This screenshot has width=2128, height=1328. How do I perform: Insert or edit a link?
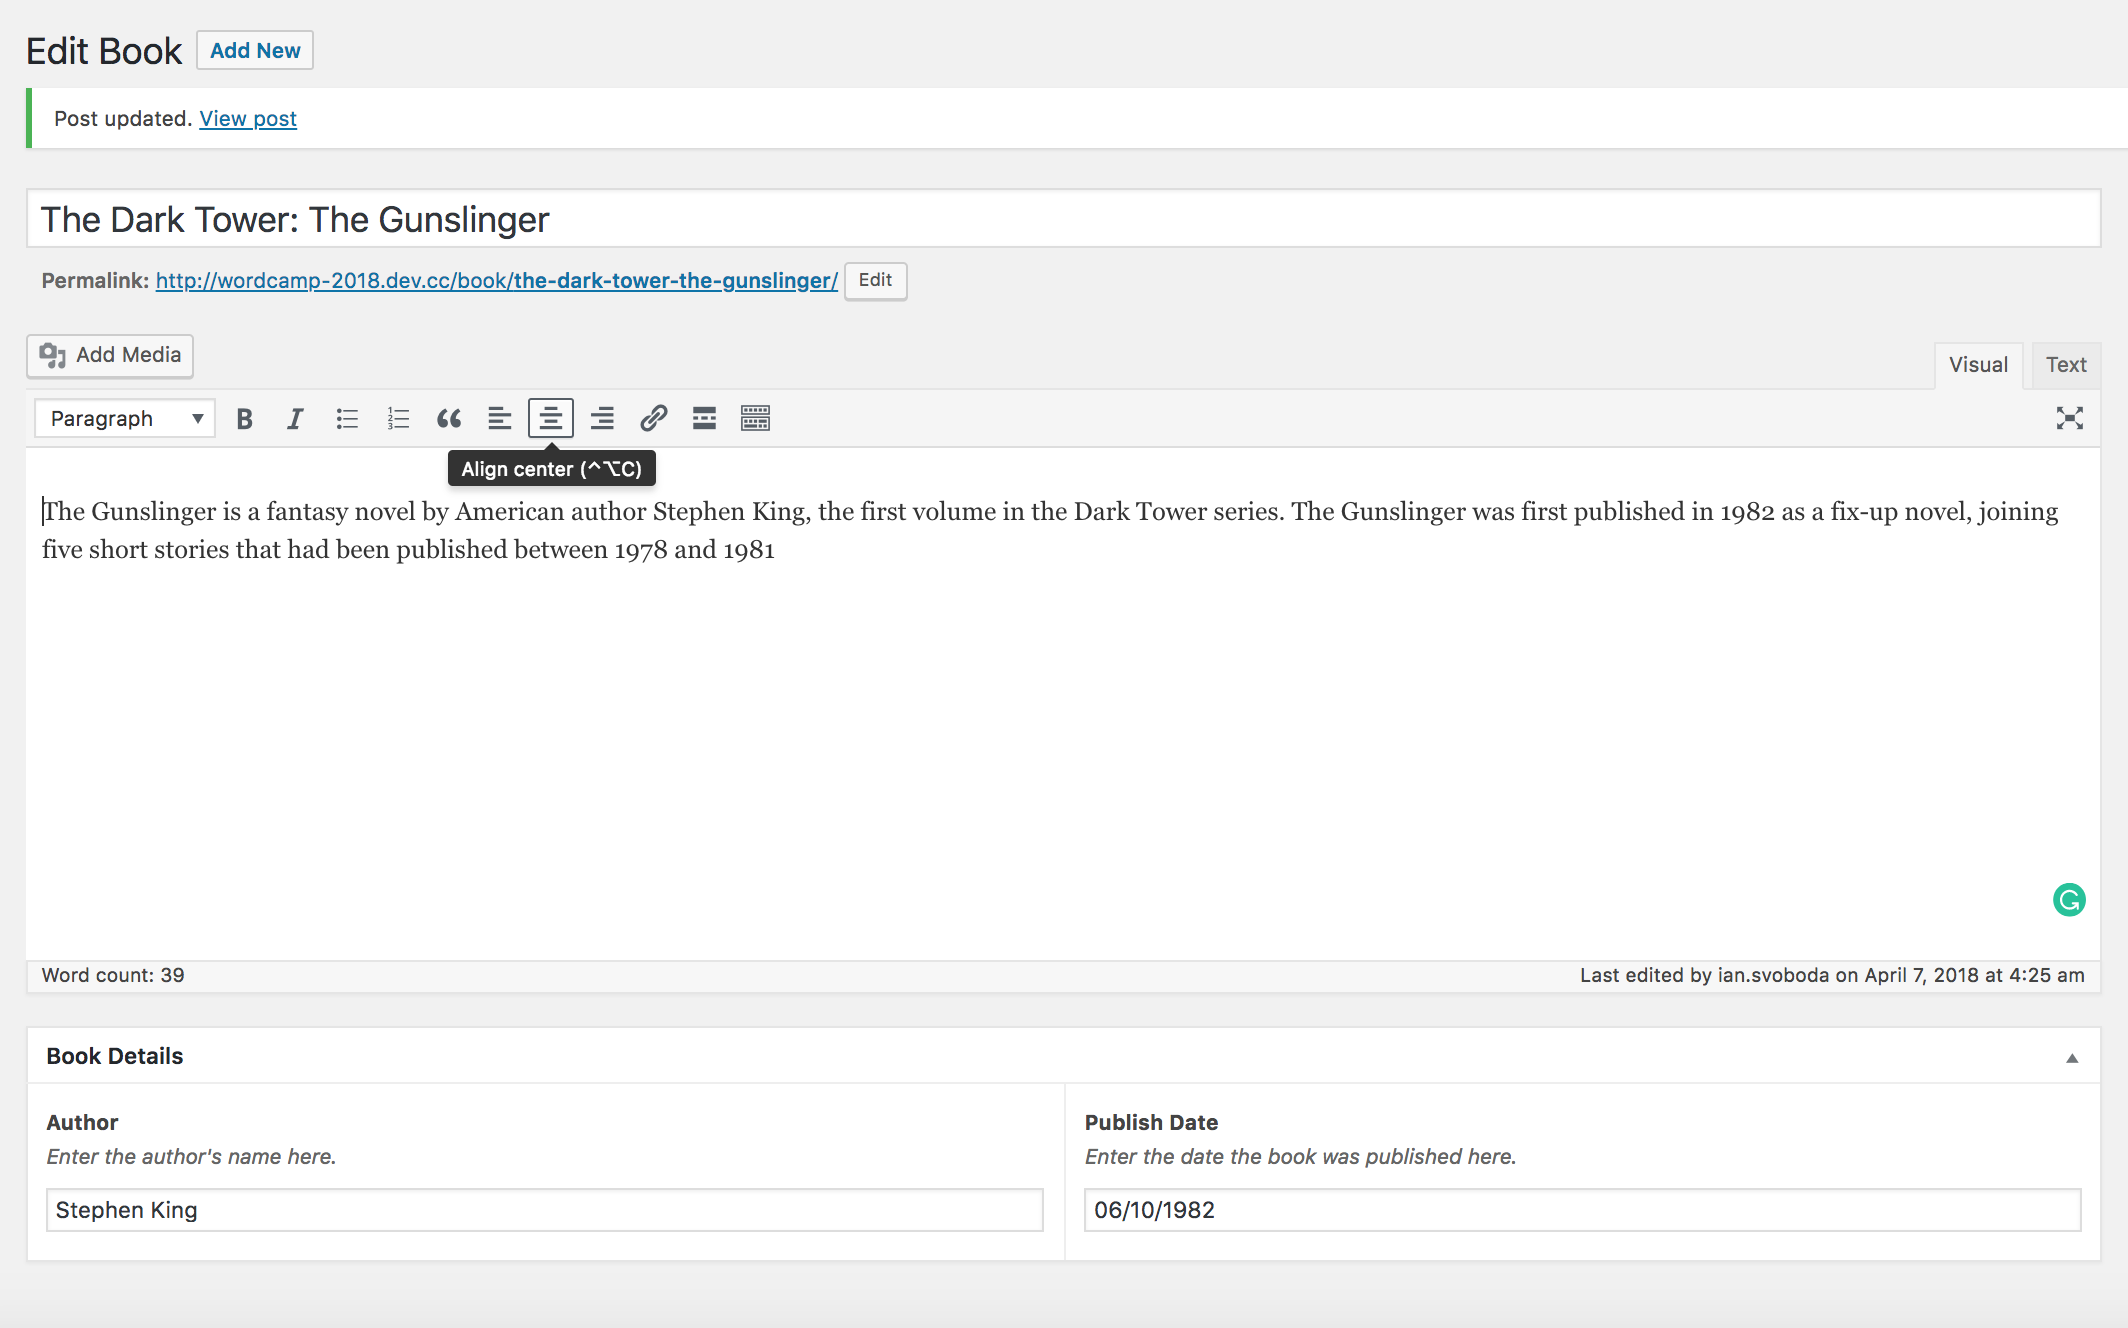point(653,419)
